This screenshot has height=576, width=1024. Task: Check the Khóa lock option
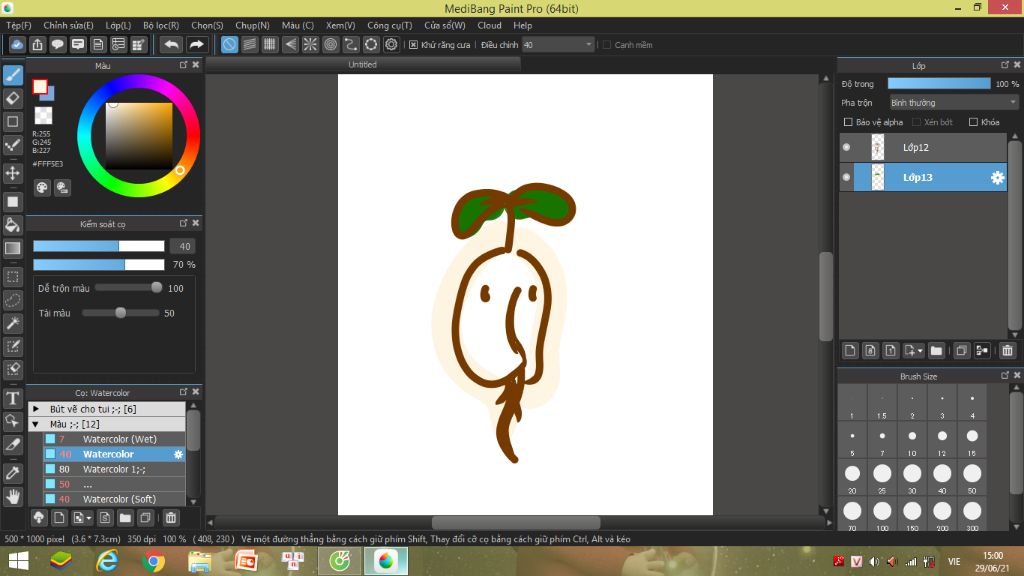click(x=973, y=122)
